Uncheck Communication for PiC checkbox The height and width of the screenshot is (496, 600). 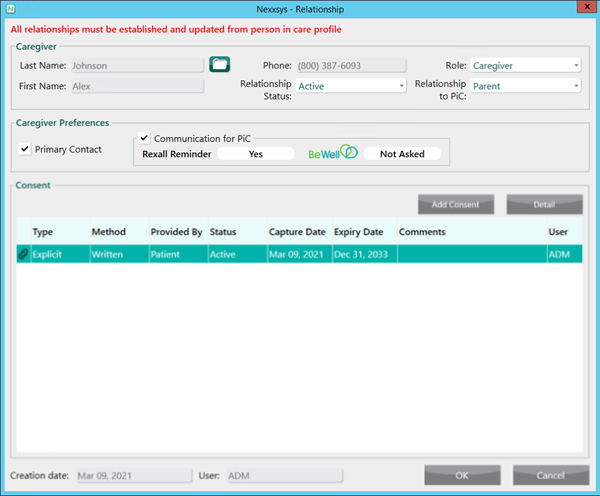[145, 138]
